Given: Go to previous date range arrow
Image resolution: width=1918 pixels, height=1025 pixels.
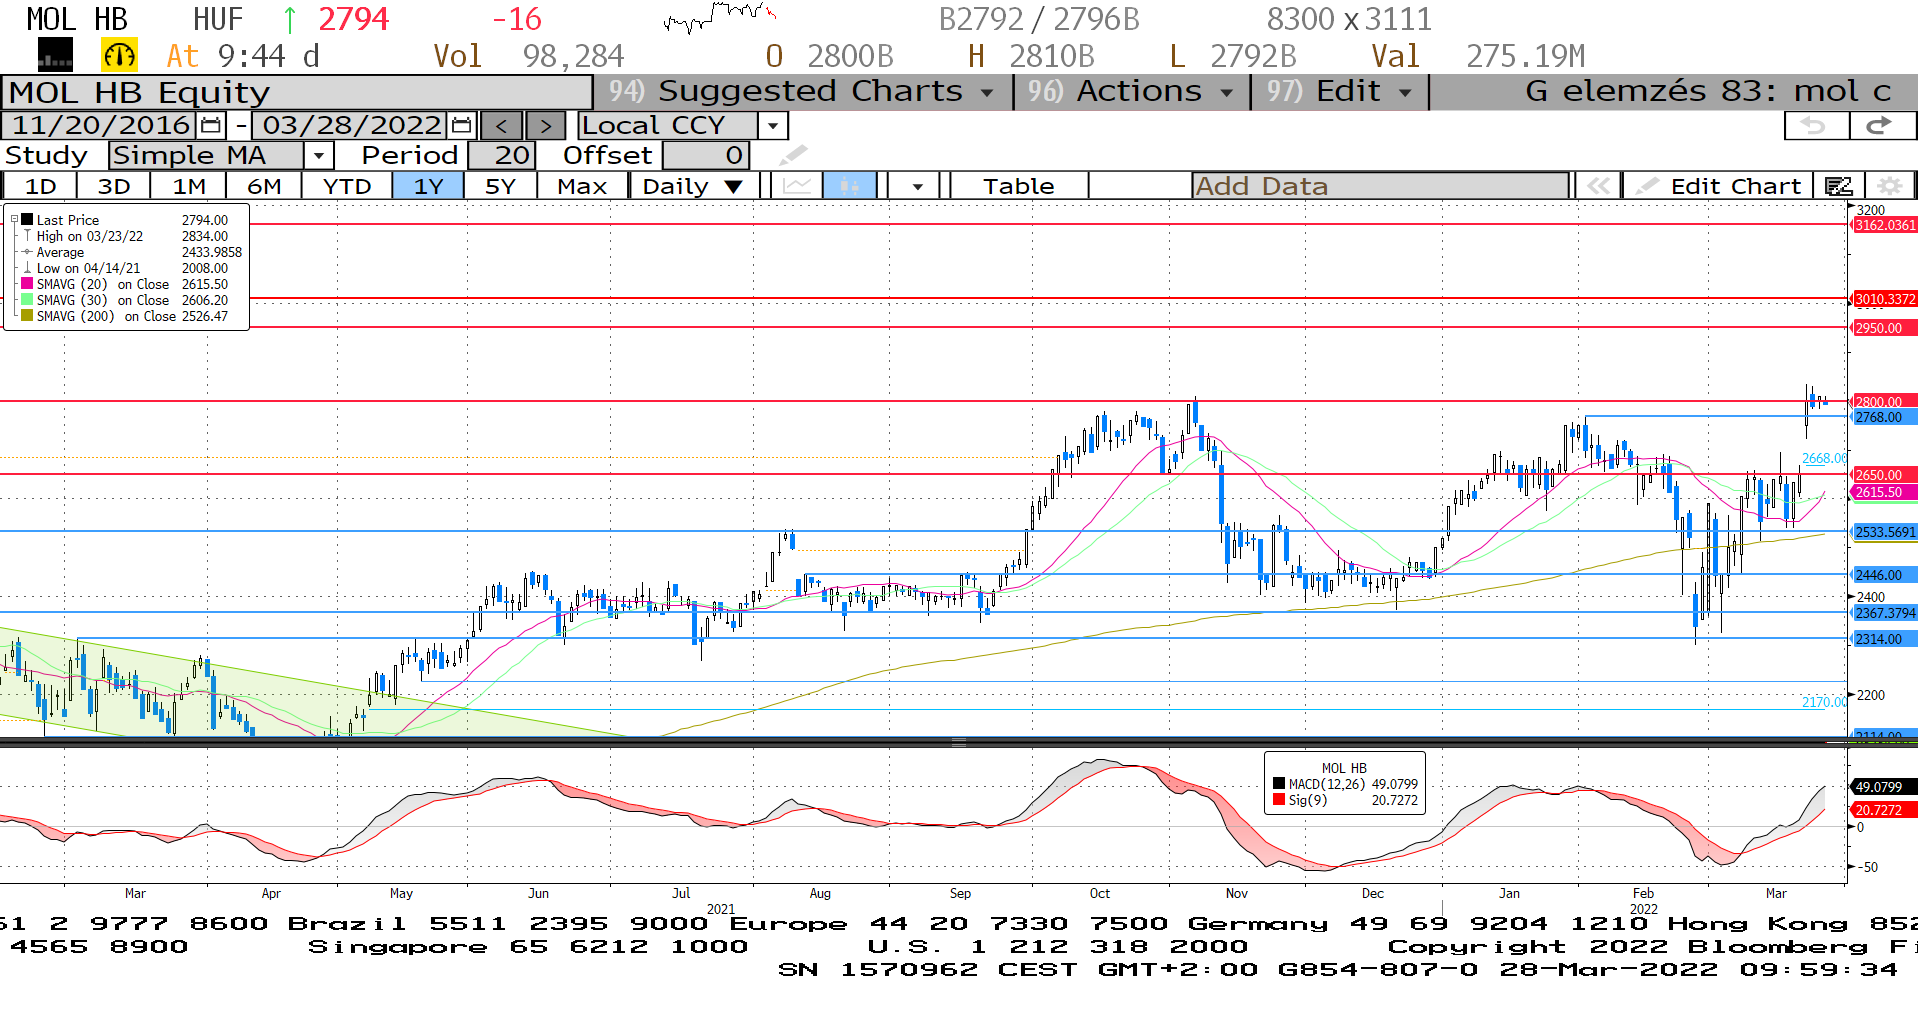Looking at the screenshot, I should pyautogui.click(x=502, y=126).
